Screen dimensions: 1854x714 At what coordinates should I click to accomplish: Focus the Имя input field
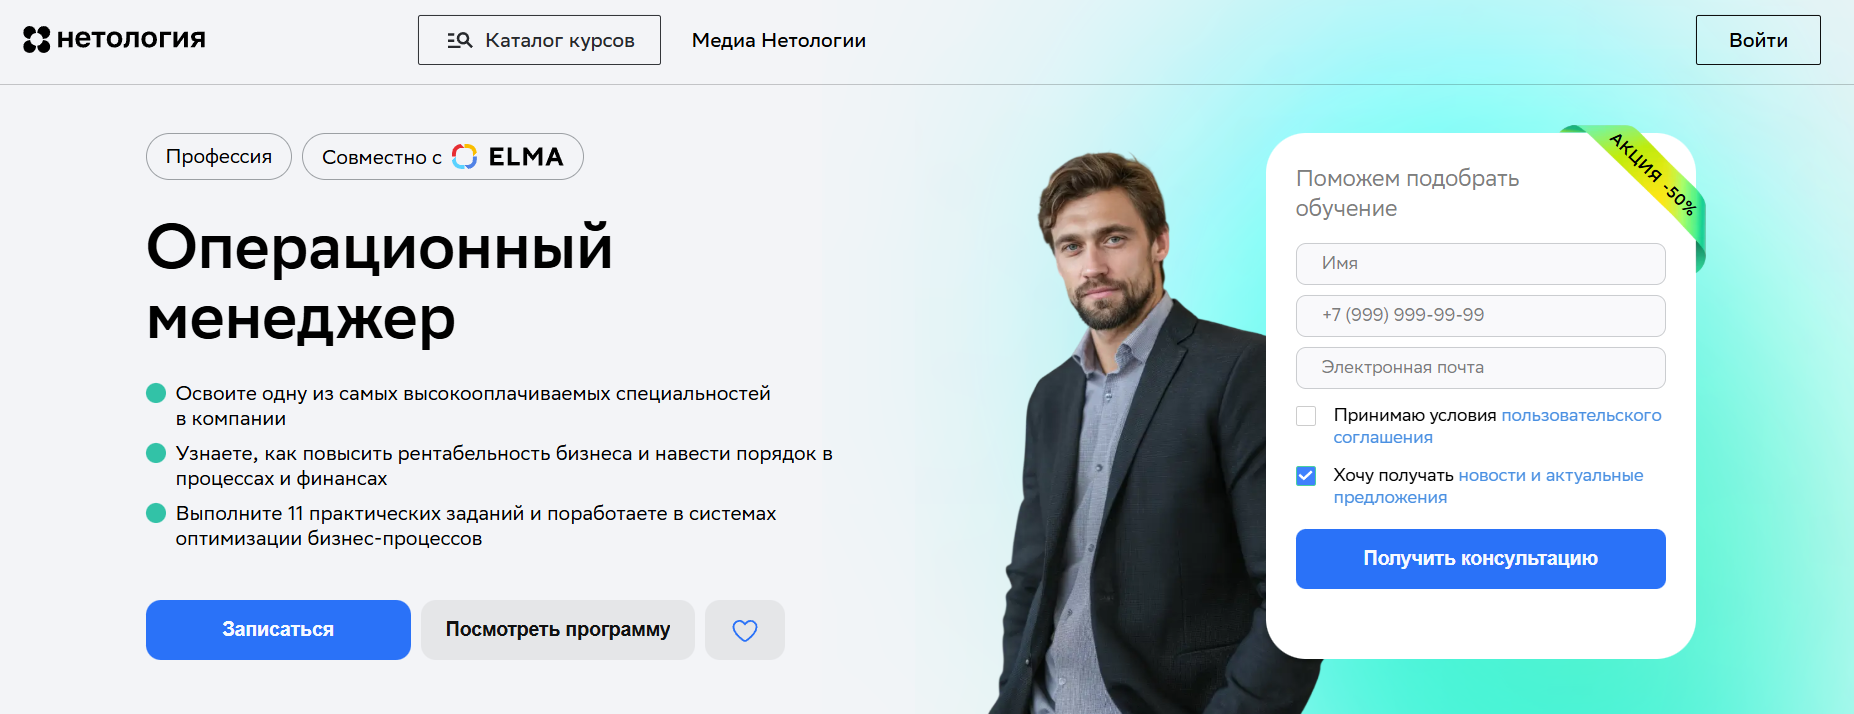(x=1481, y=264)
